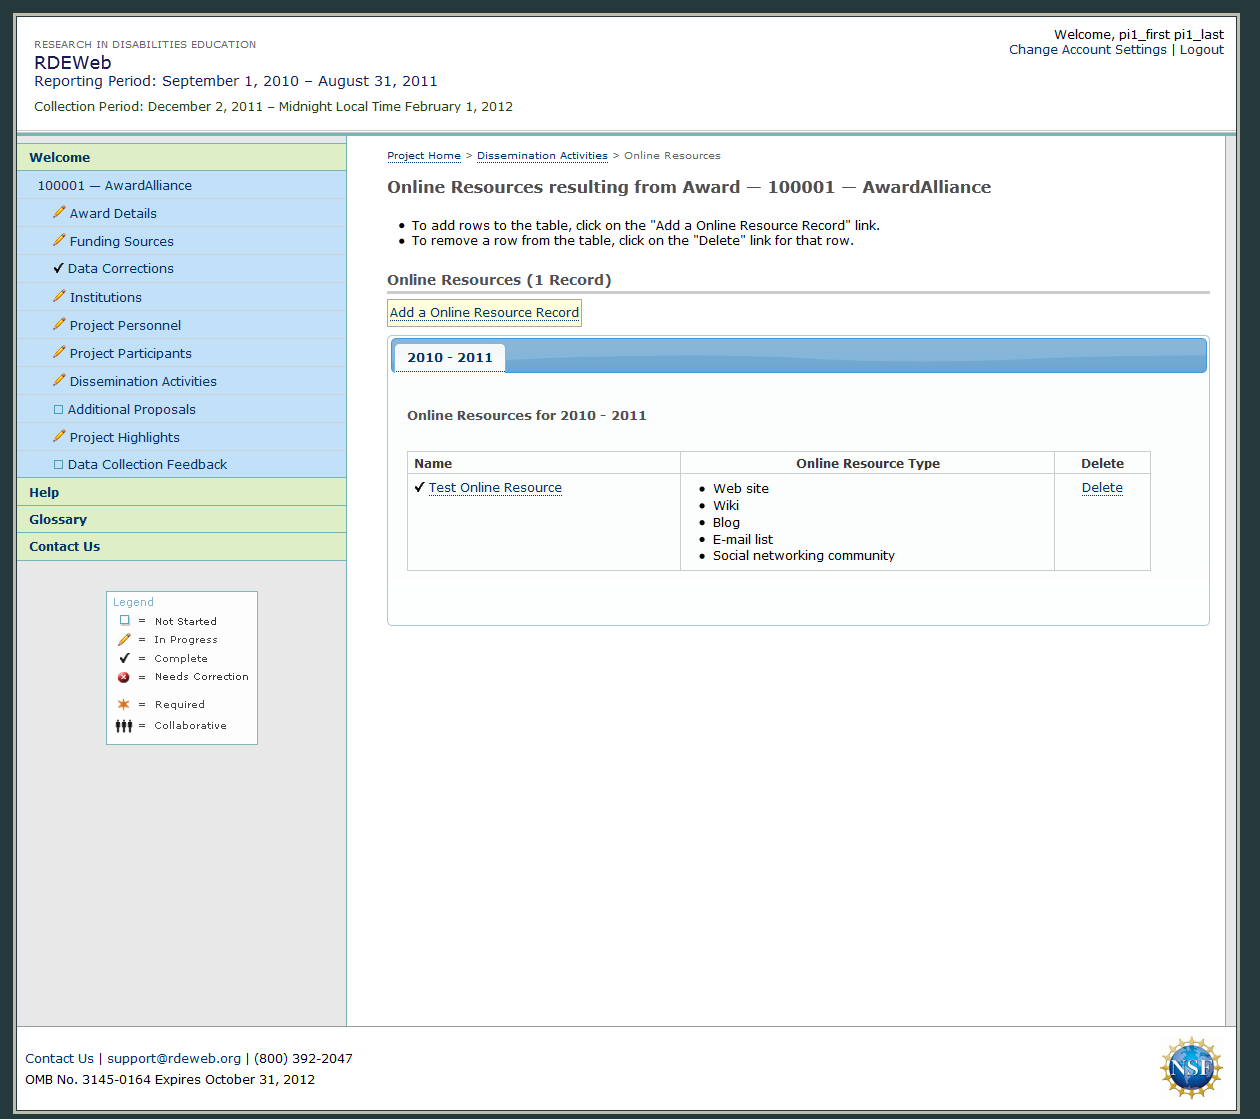Select the 2010 - 2011 tab

point(449,357)
